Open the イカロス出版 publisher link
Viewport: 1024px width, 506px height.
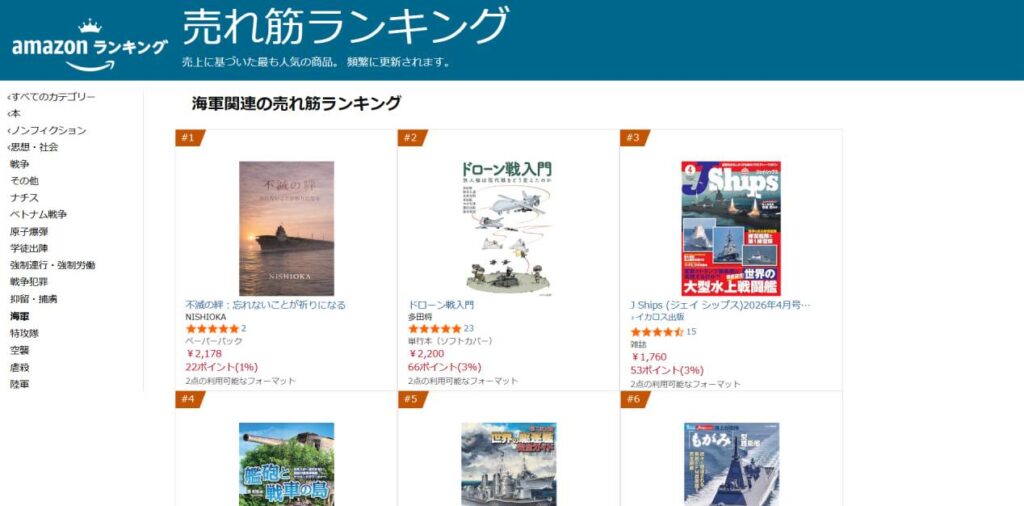pos(658,317)
